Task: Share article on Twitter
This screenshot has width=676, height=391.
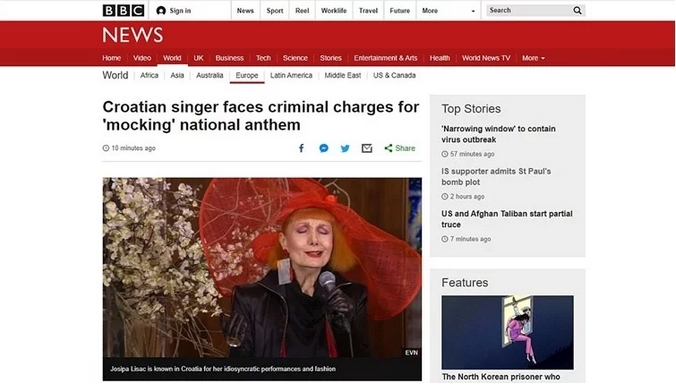Action: (345, 148)
